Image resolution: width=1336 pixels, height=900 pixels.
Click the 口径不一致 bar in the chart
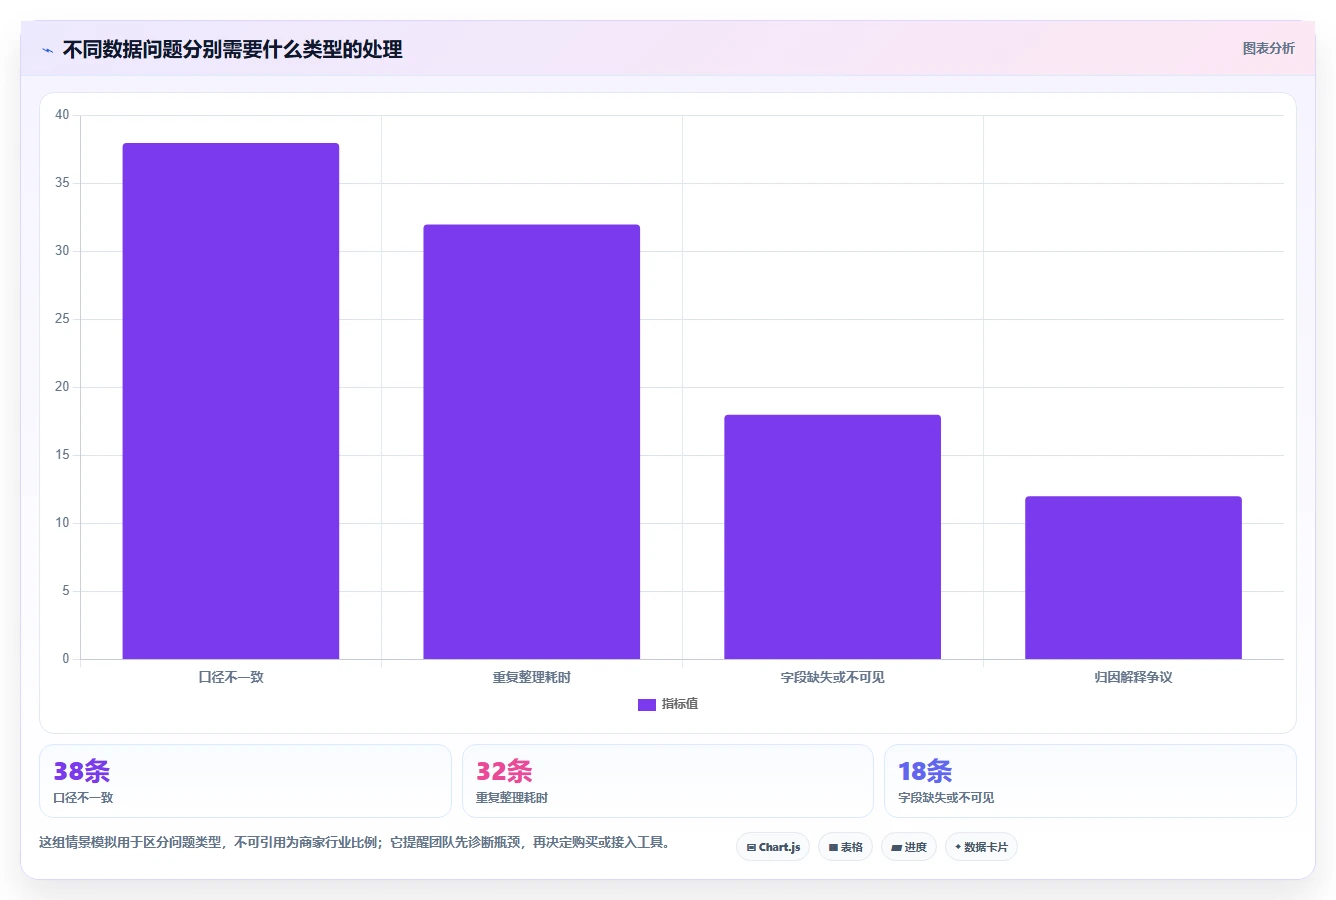(x=231, y=401)
